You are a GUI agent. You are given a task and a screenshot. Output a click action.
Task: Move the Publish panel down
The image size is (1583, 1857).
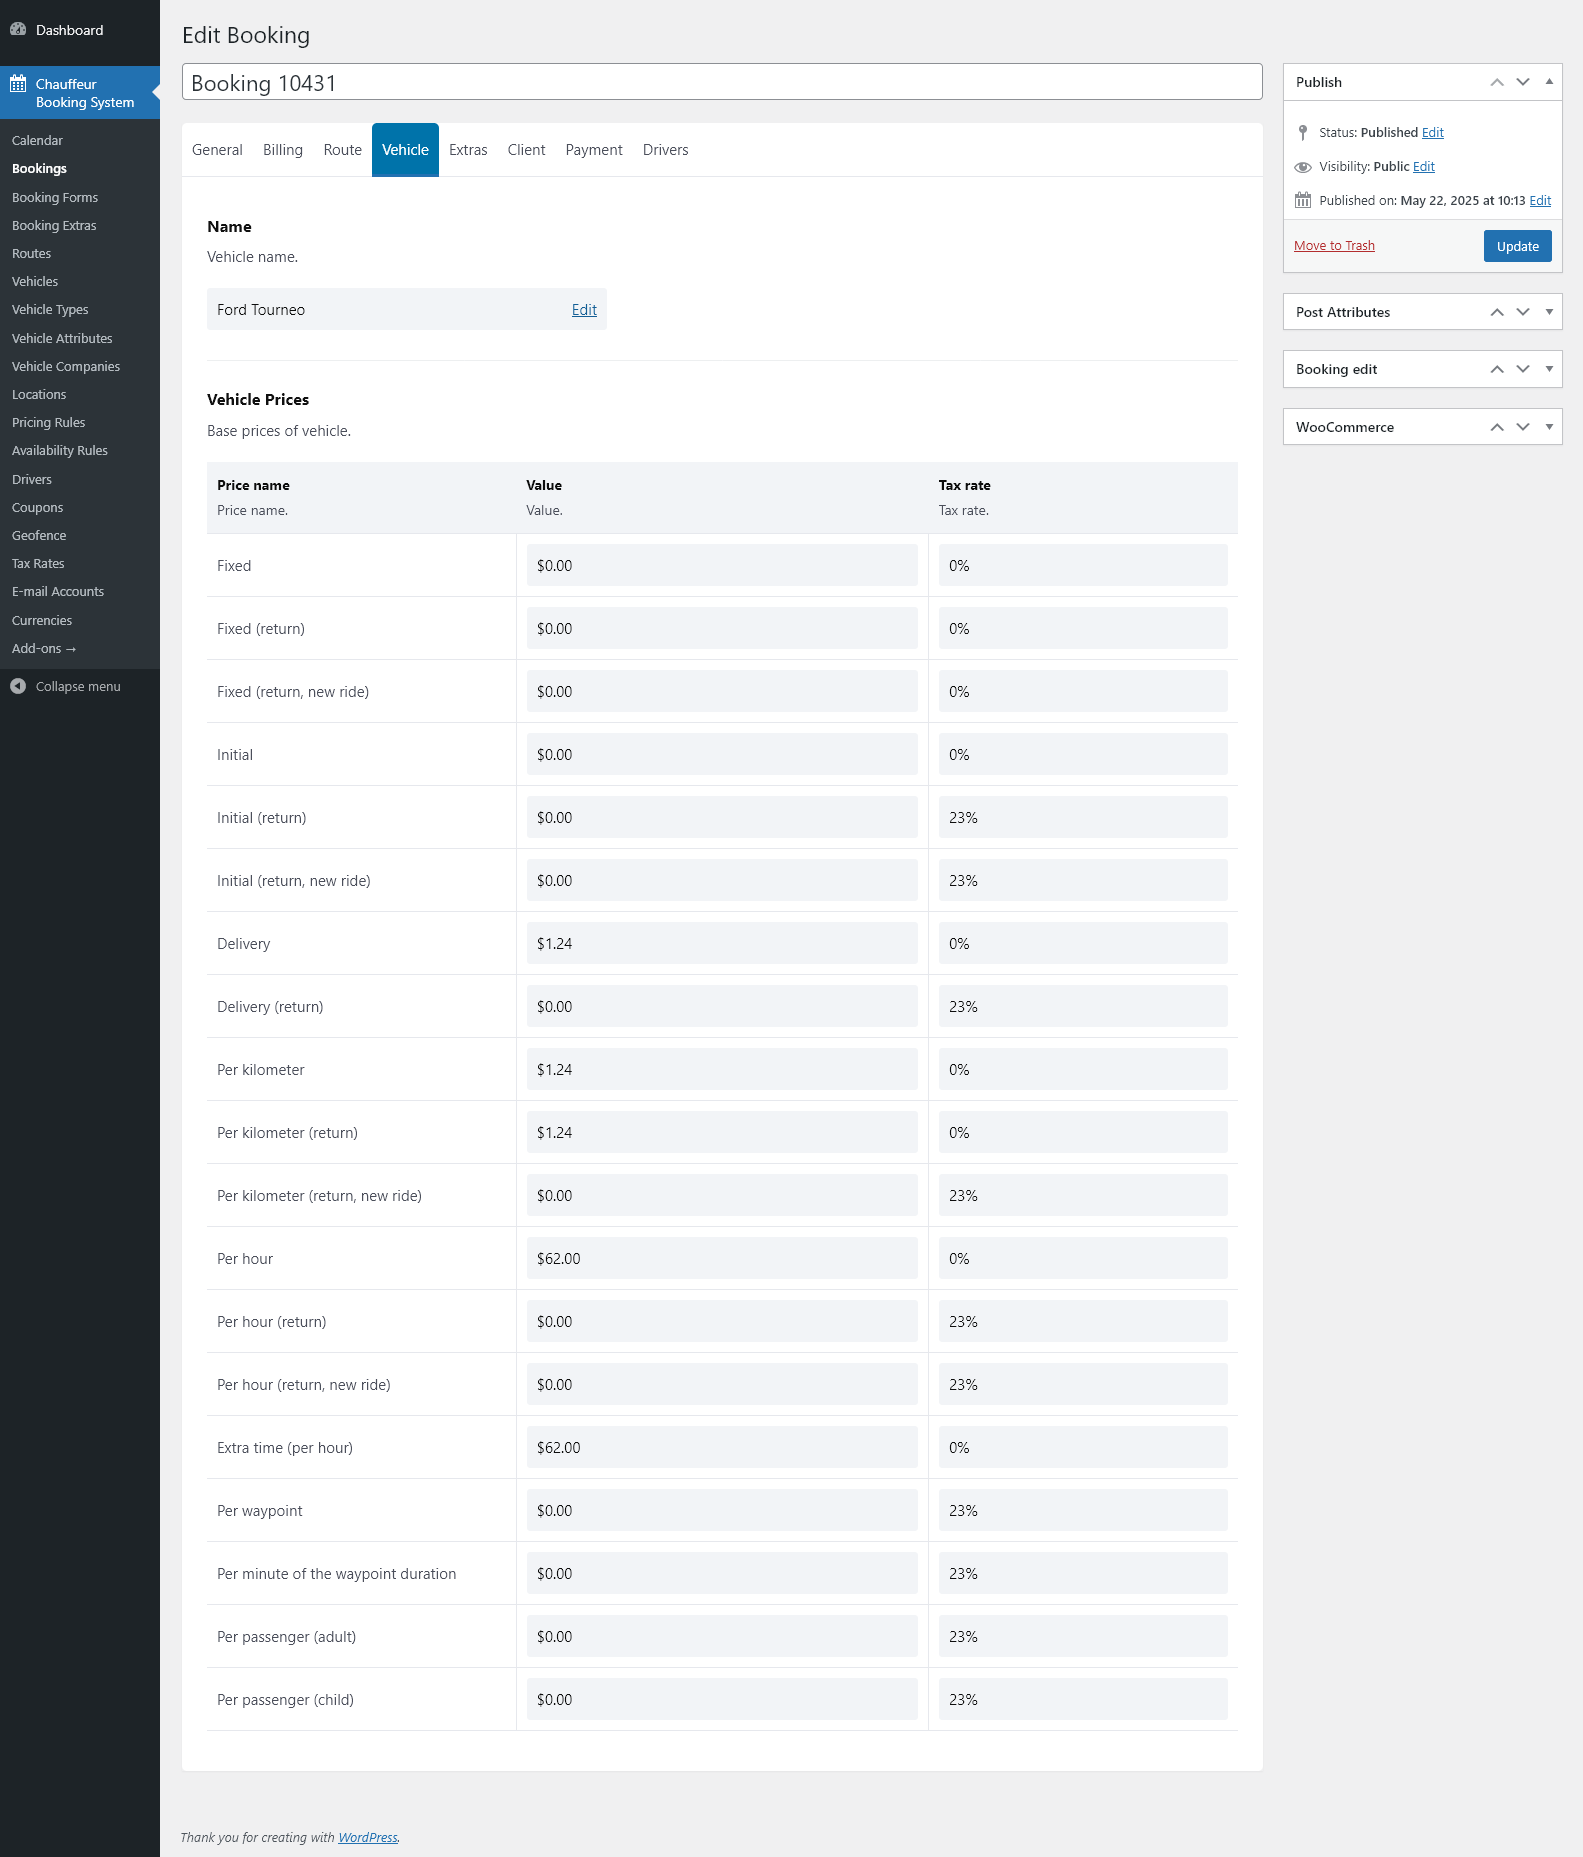pos(1523,82)
